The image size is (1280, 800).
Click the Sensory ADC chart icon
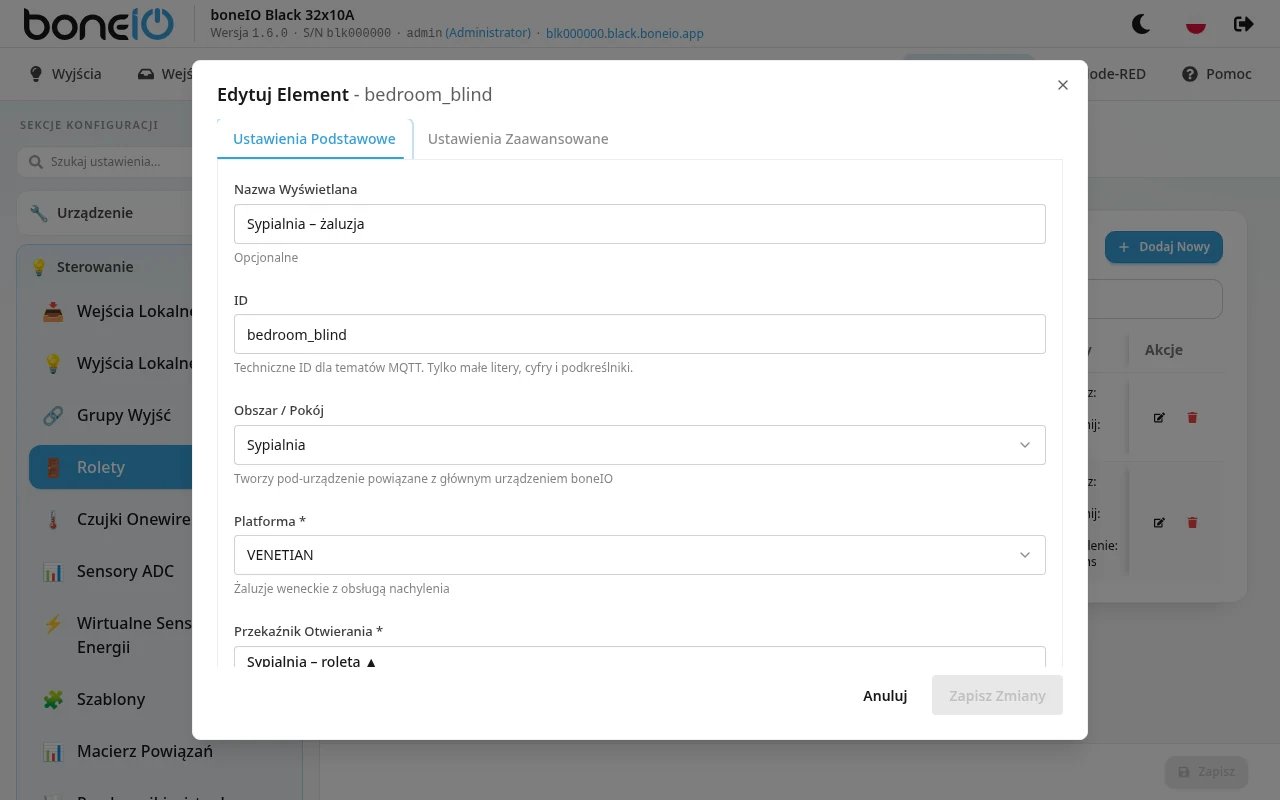(x=53, y=571)
